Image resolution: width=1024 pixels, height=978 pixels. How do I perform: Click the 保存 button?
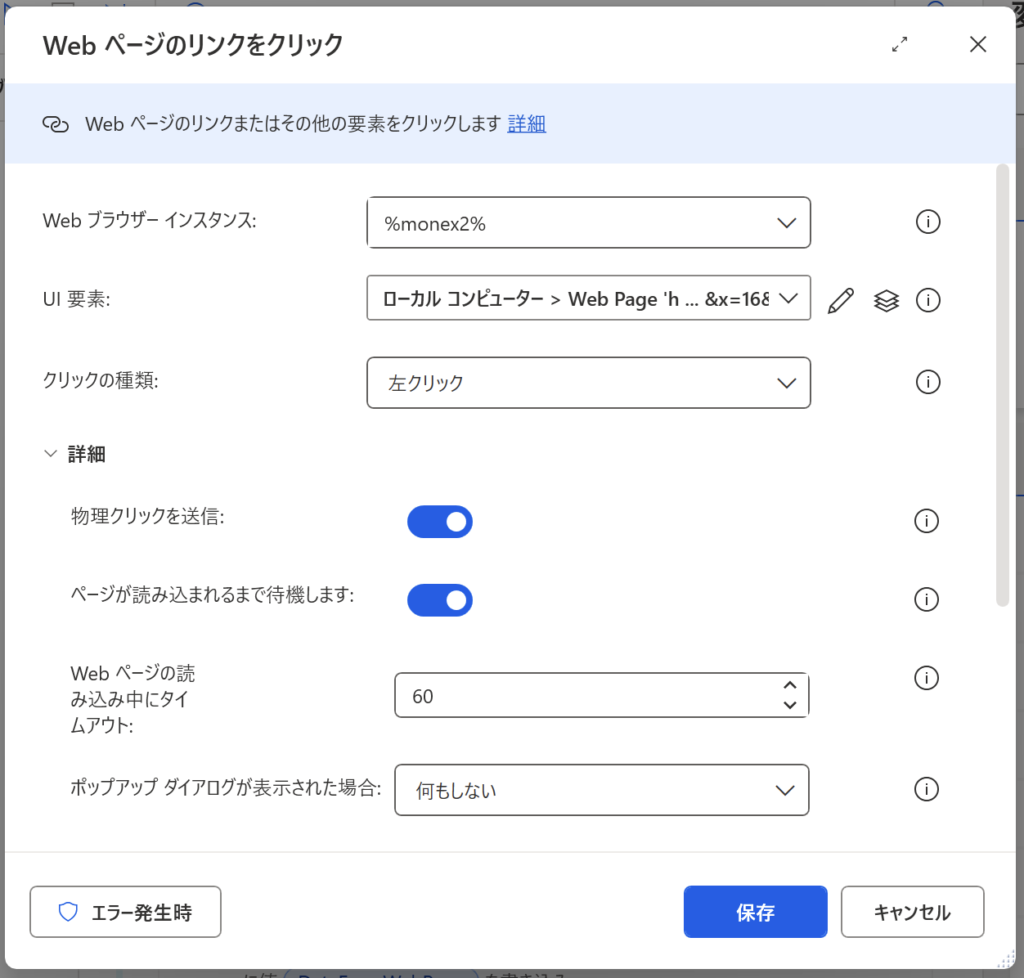(x=755, y=912)
